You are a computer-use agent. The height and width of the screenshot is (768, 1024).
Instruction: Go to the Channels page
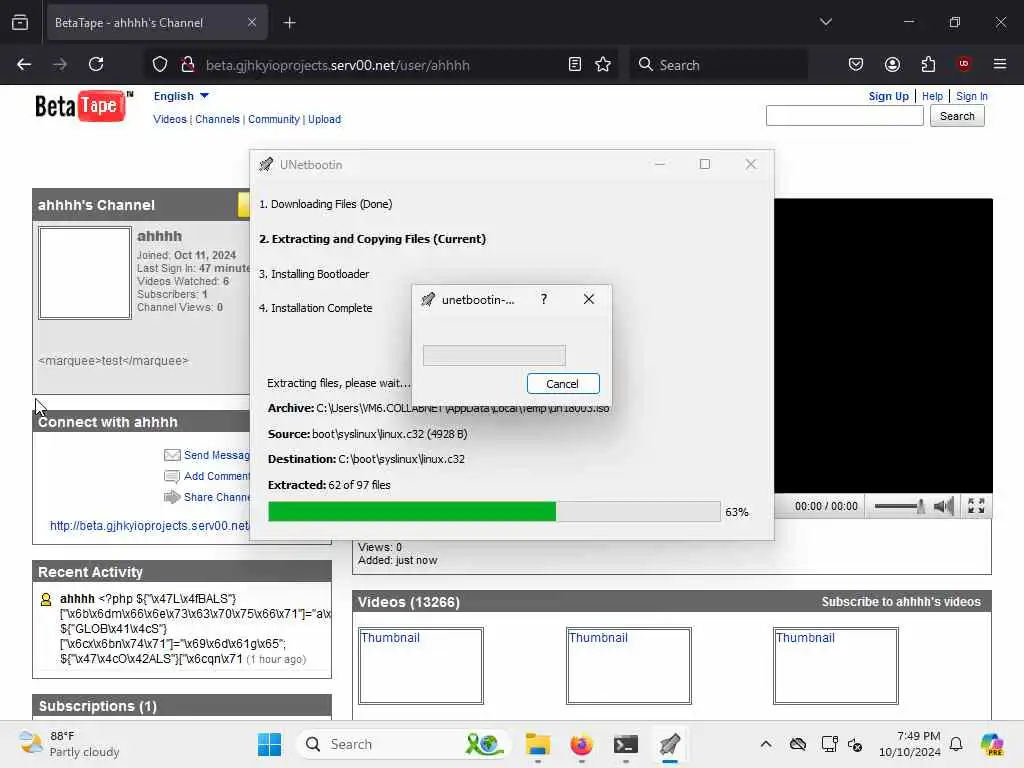(x=217, y=119)
